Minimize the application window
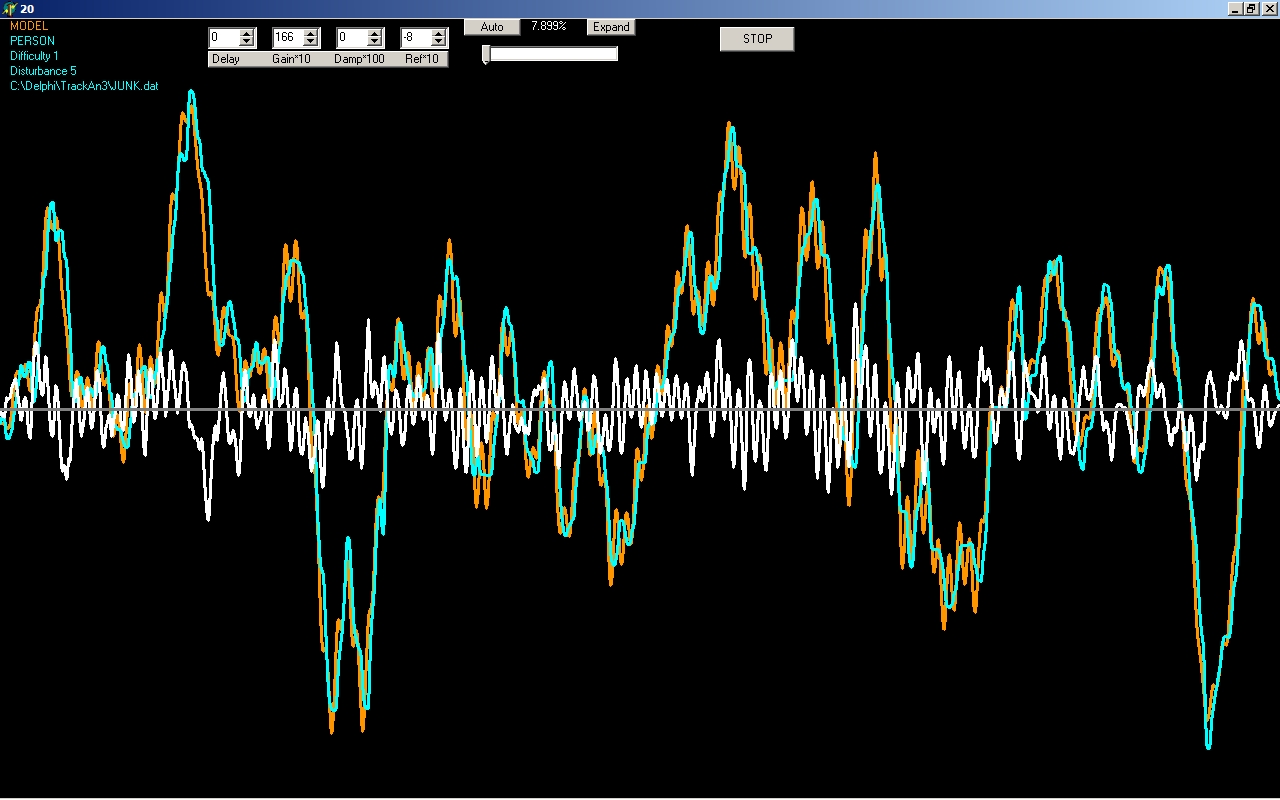Image resolution: width=1280 pixels, height=800 pixels. (1236, 8)
